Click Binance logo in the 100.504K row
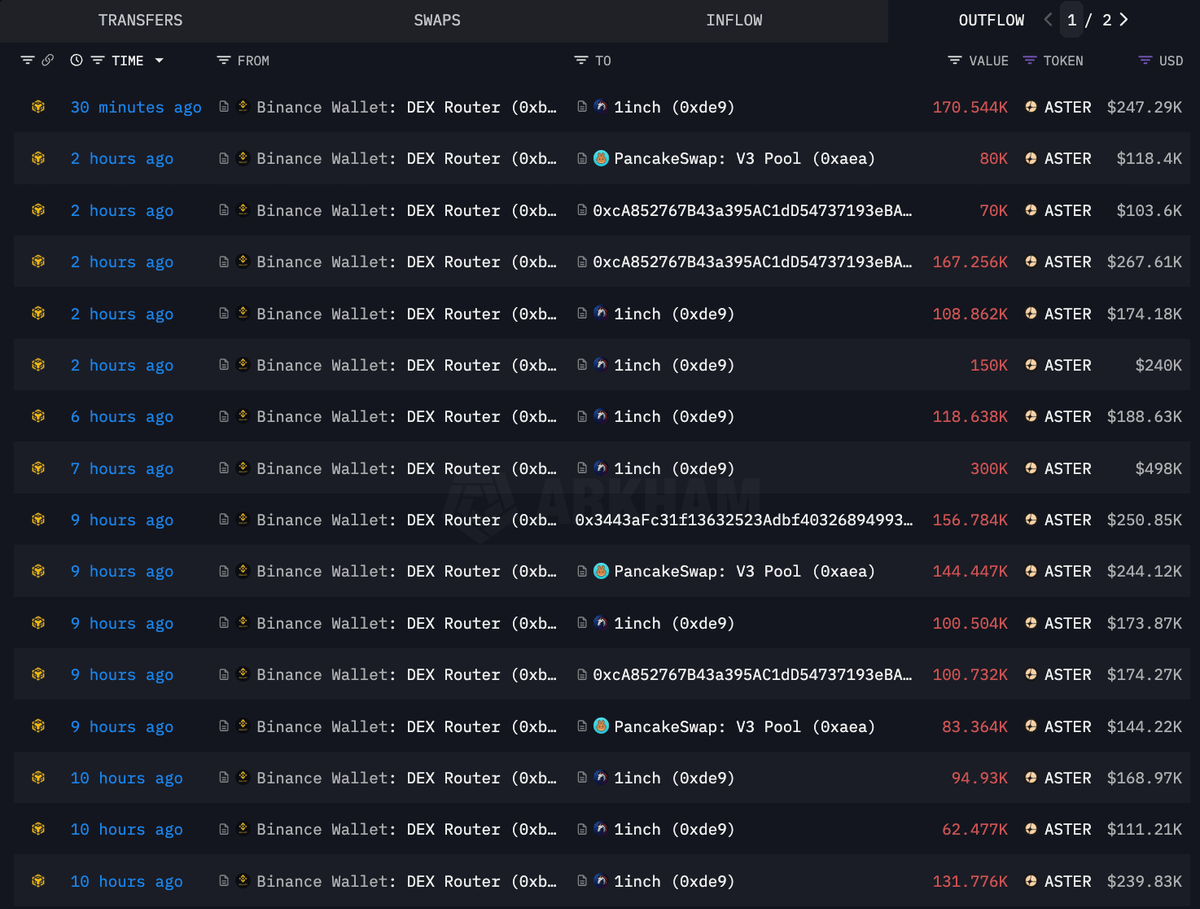The image size is (1200, 909). click(243, 622)
